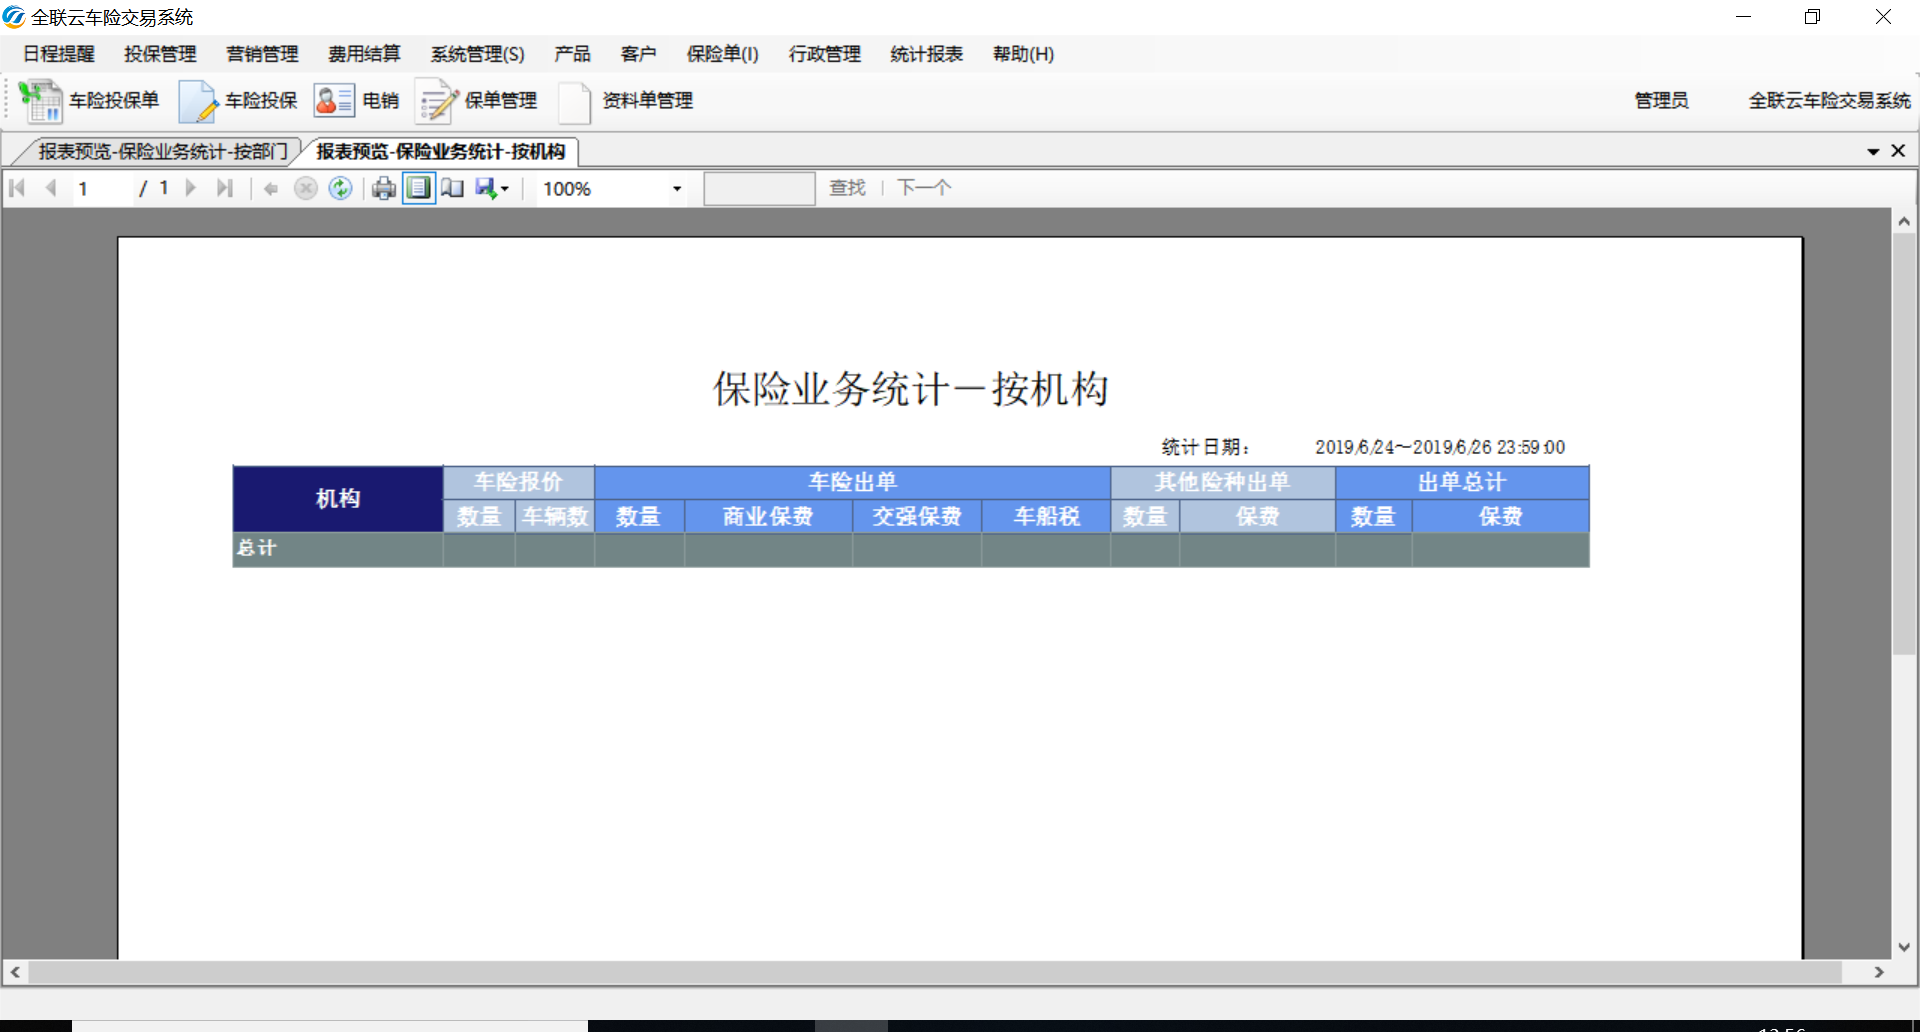
Task: Click the vertical scrollbar down arrow
Action: click(1904, 947)
